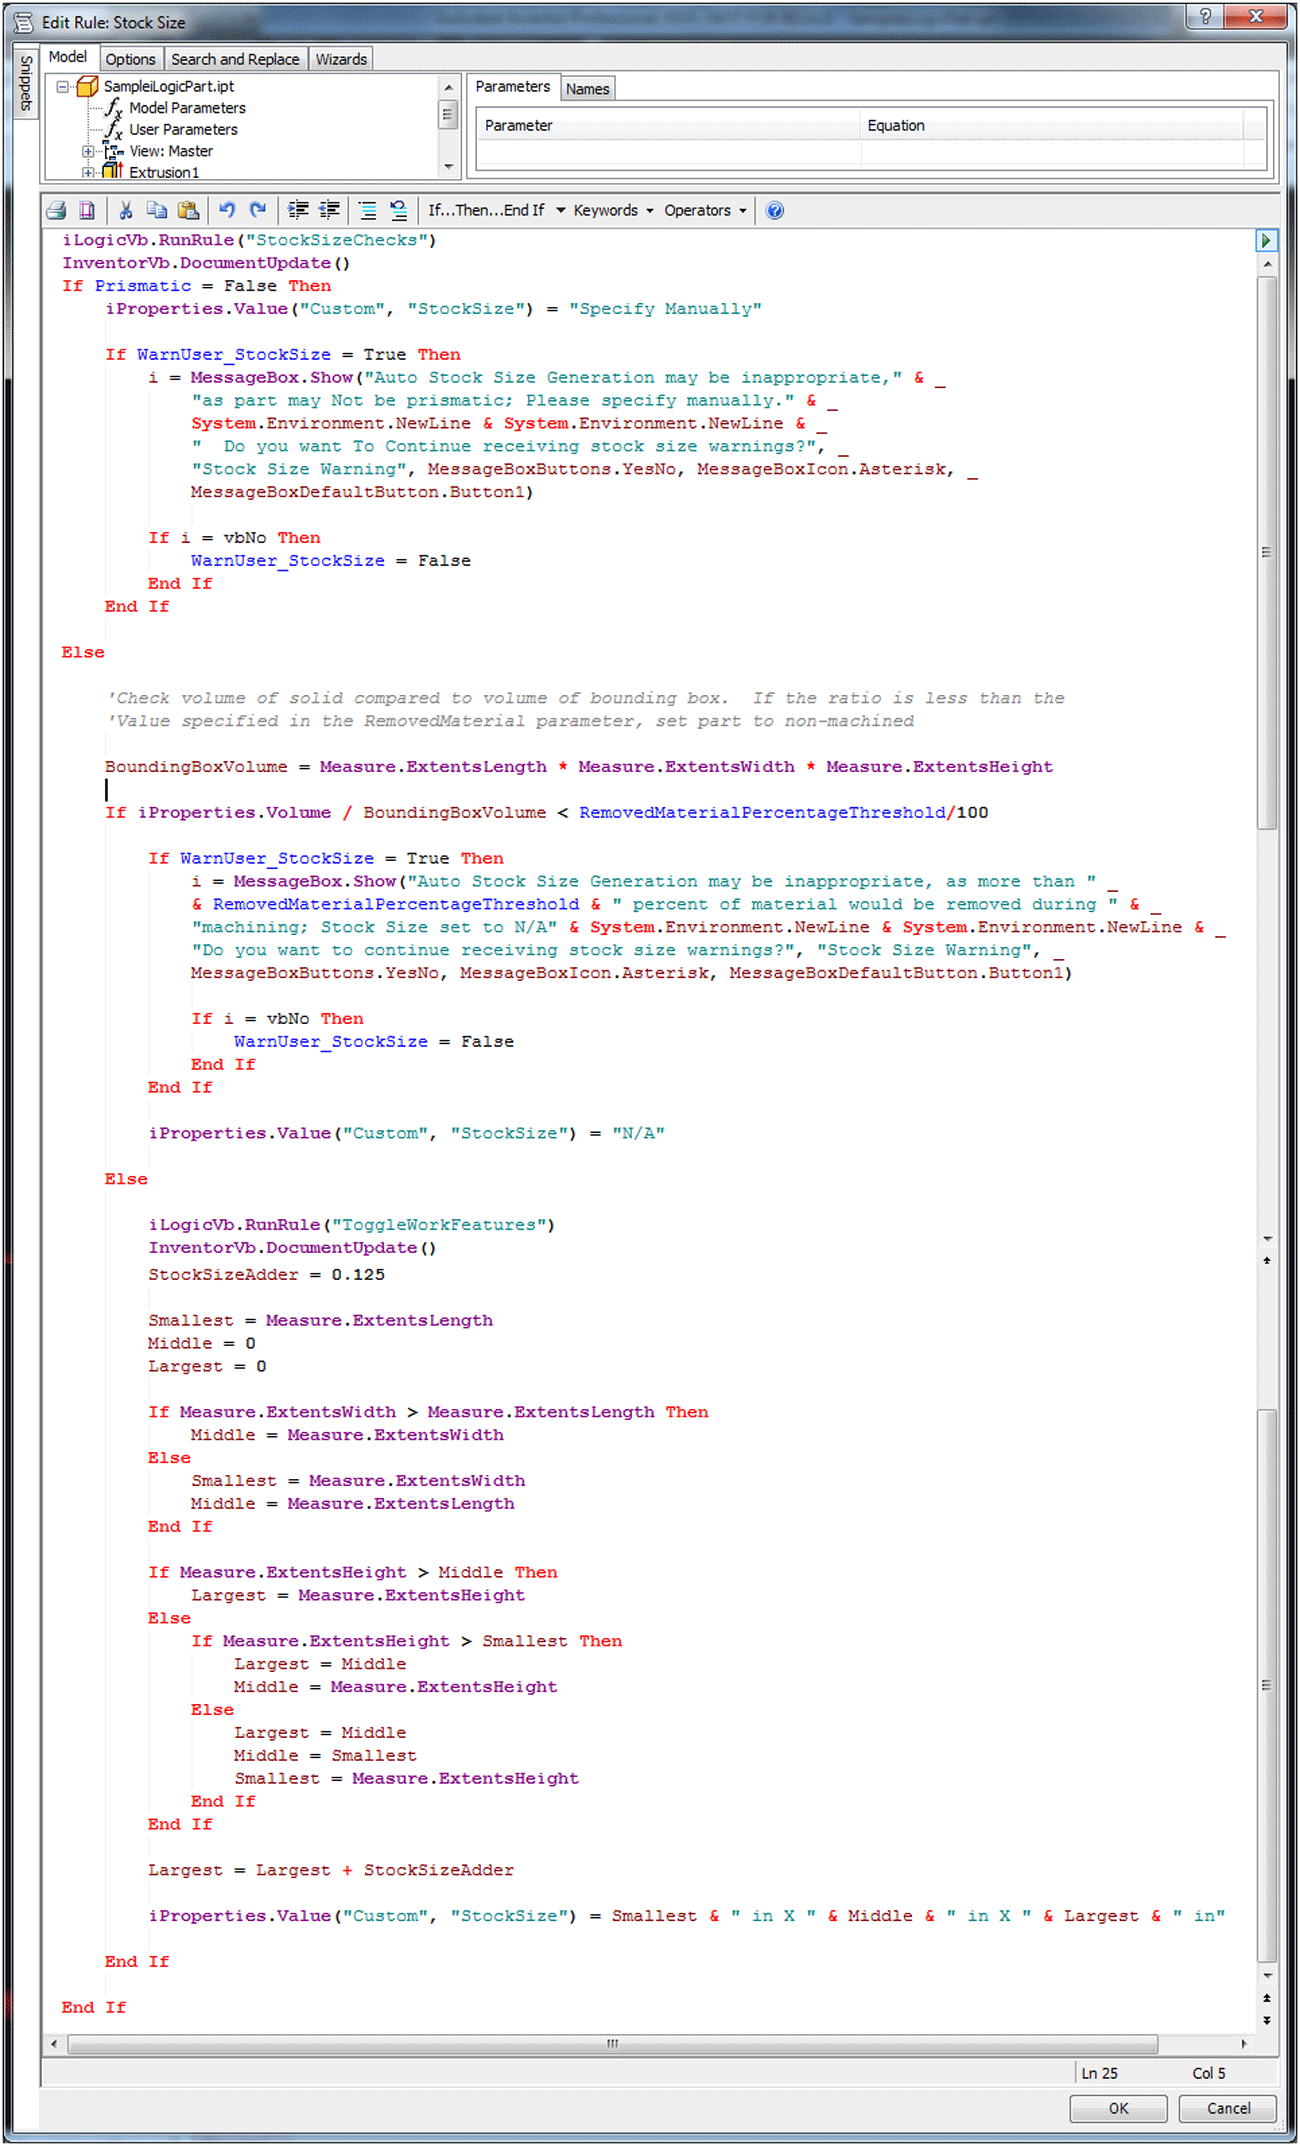Open the Keywords dropdown menu

613,210
